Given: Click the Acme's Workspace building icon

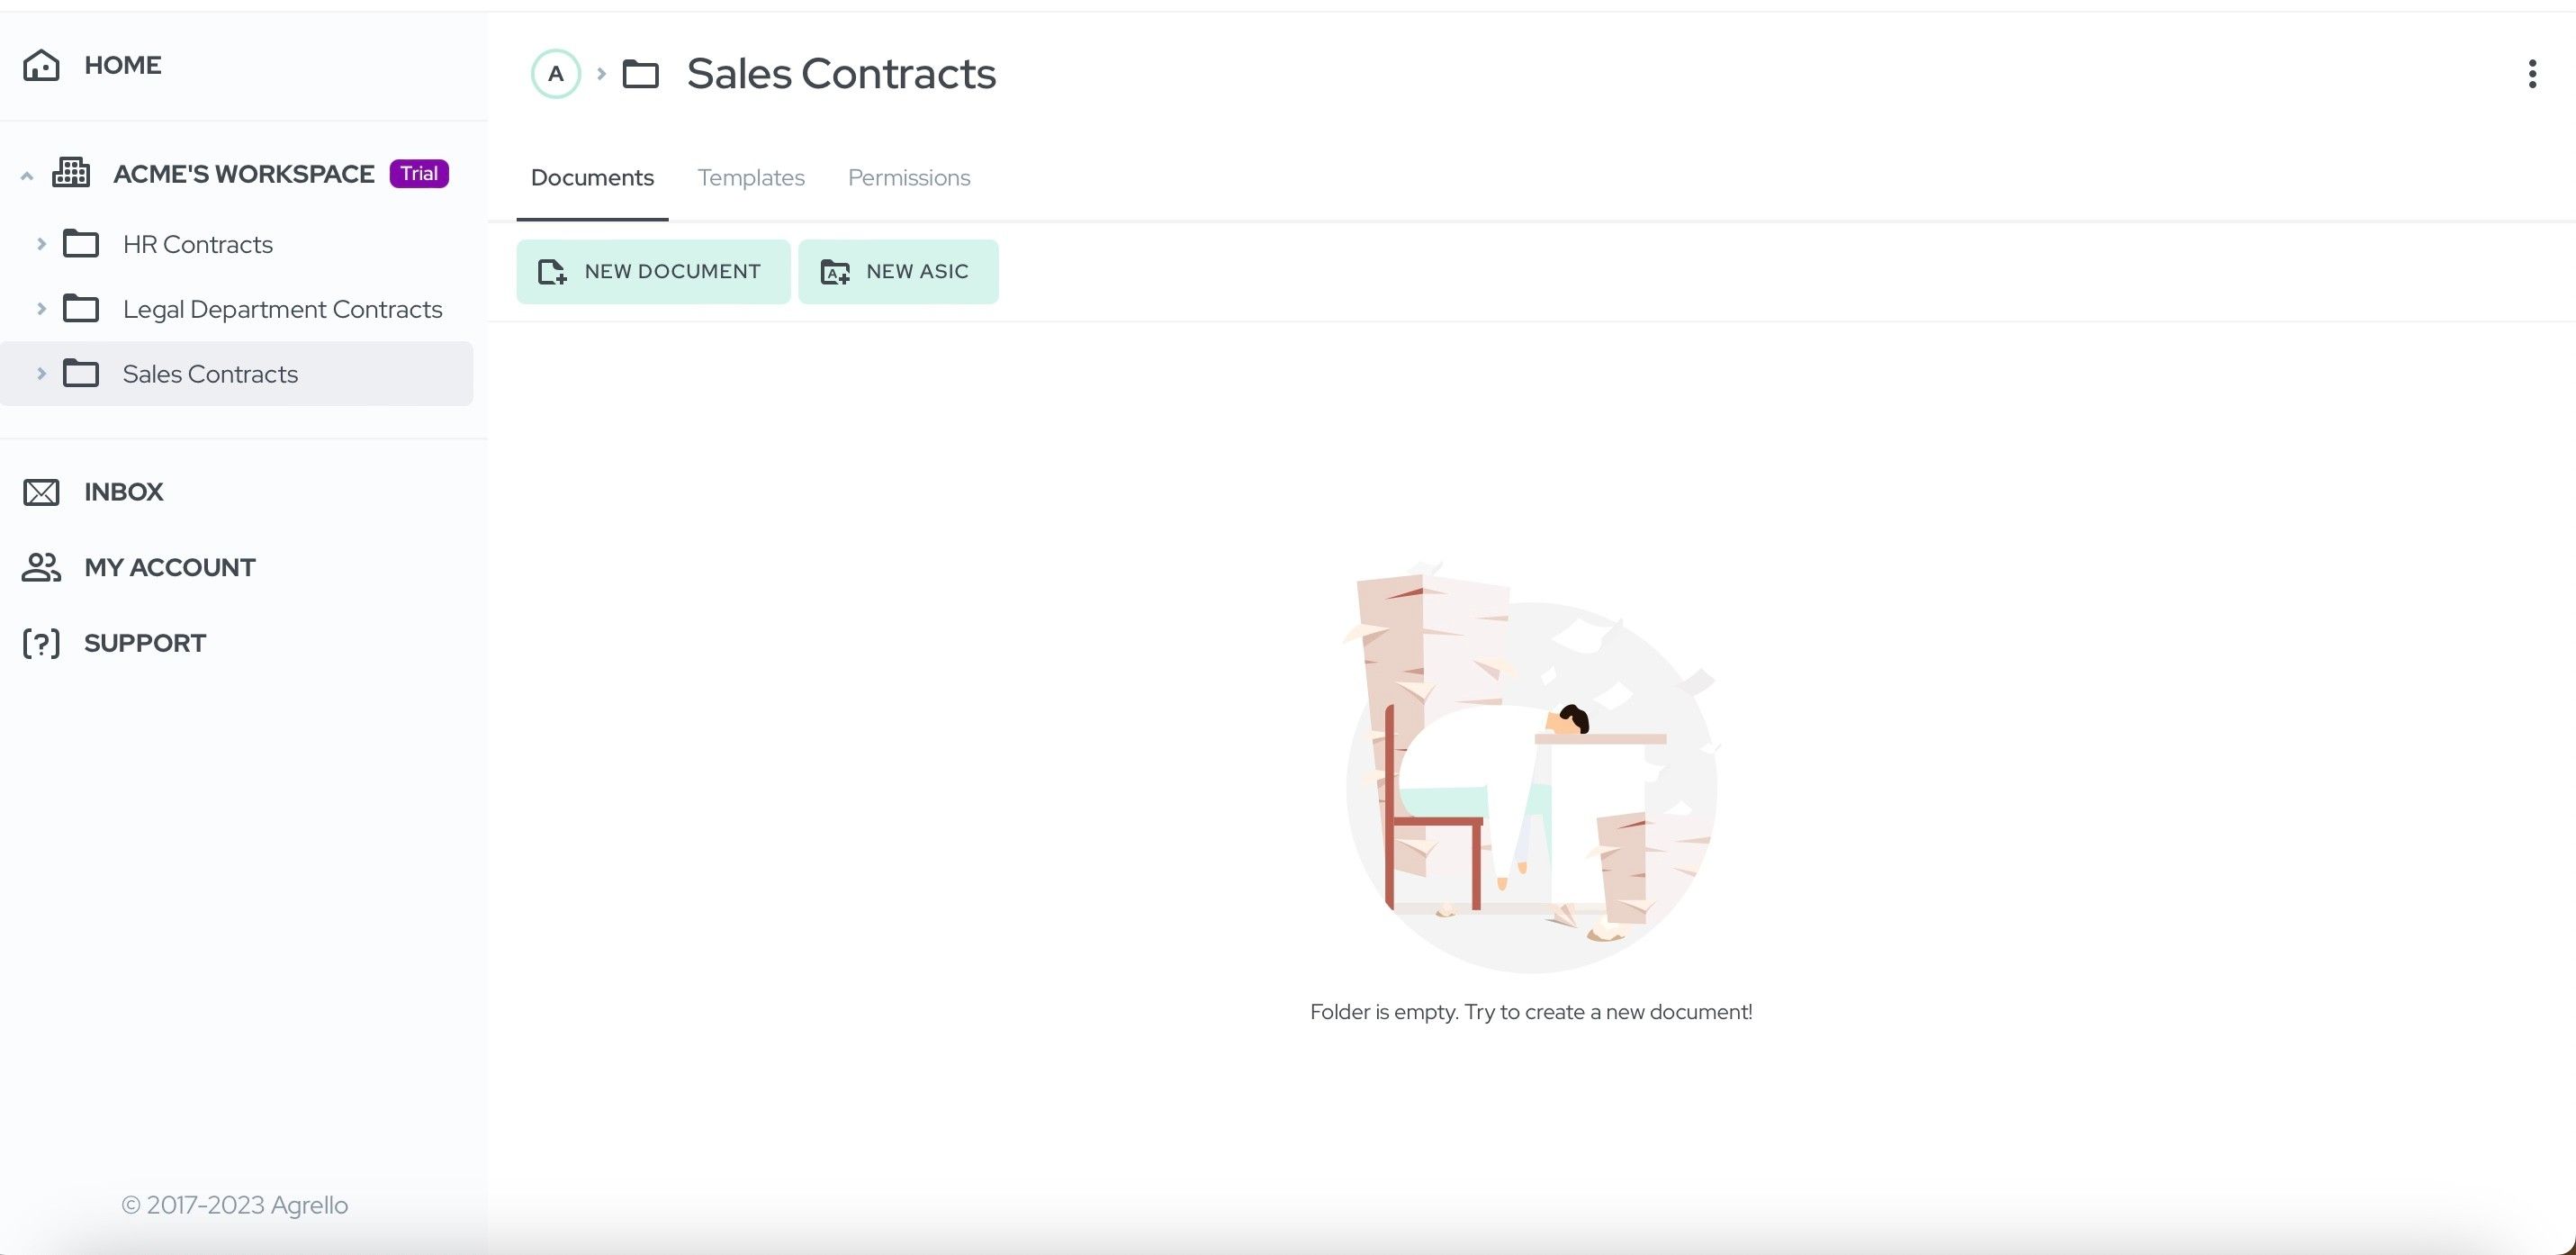Looking at the screenshot, I should tap(71, 173).
